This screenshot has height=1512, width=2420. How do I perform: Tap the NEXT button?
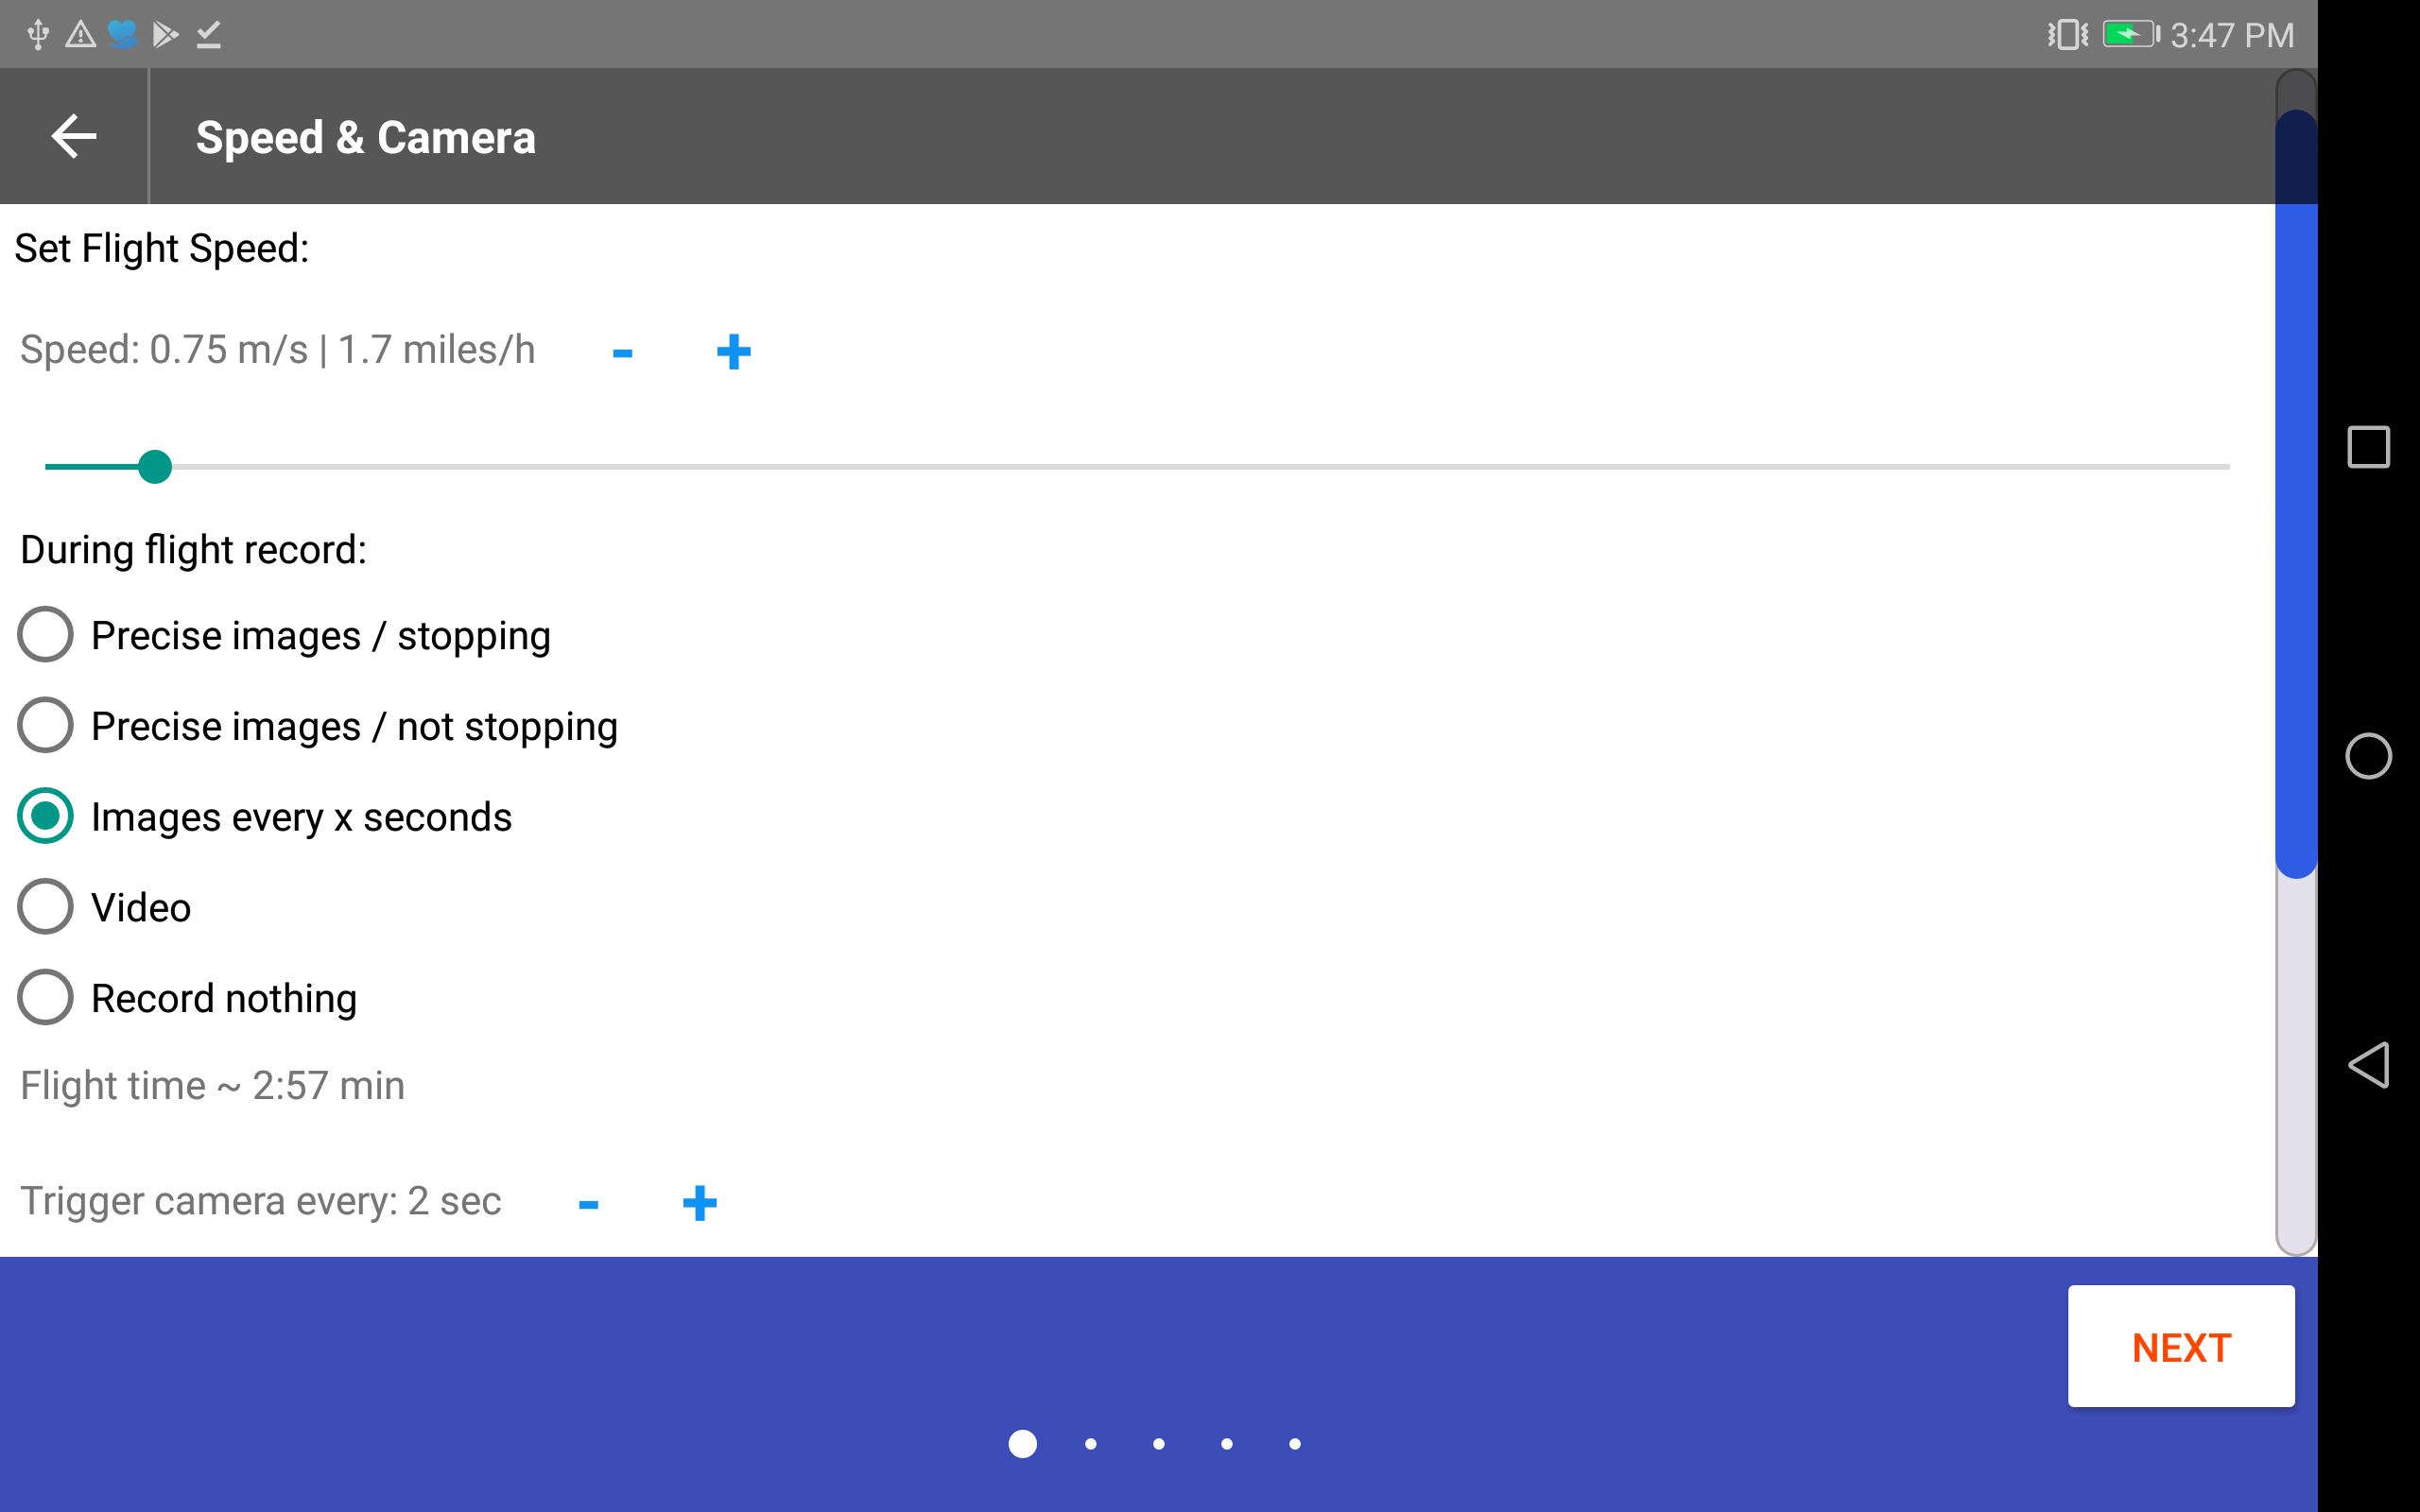[2181, 1347]
